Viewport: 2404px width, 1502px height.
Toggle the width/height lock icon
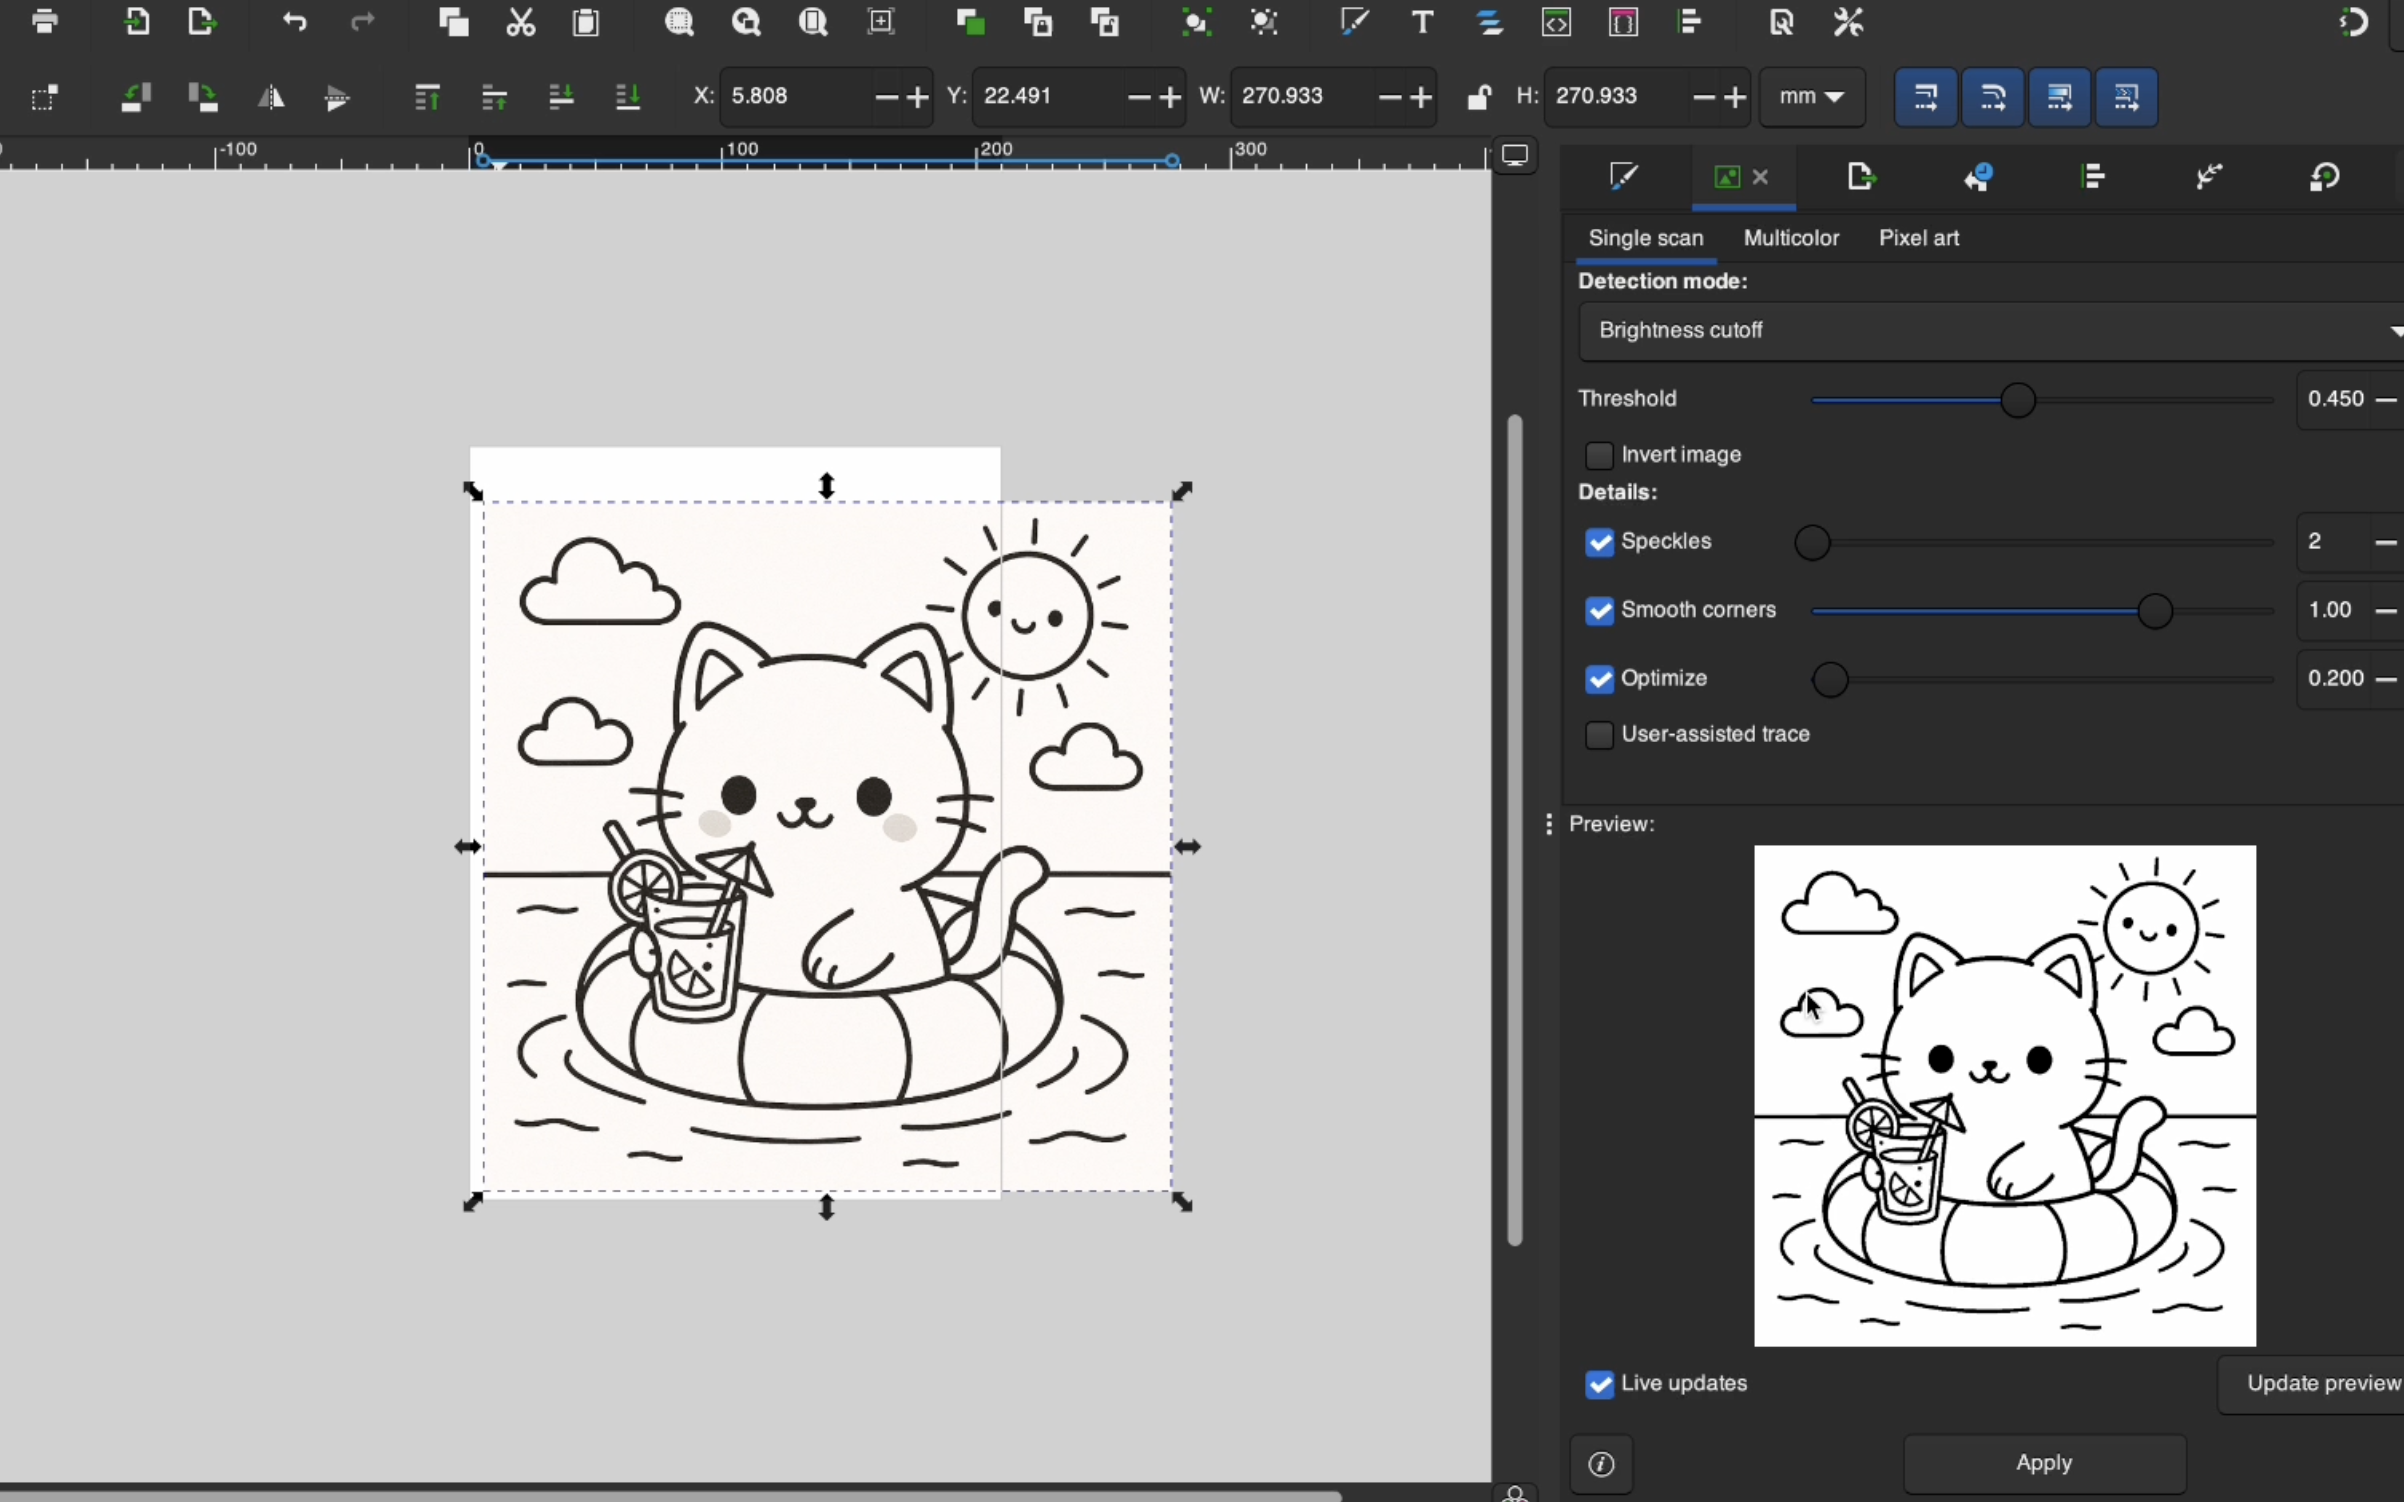(x=1478, y=97)
